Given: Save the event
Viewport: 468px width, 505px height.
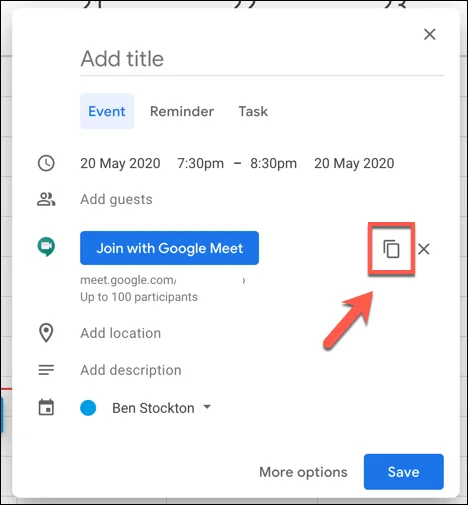Looking at the screenshot, I should tap(404, 472).
